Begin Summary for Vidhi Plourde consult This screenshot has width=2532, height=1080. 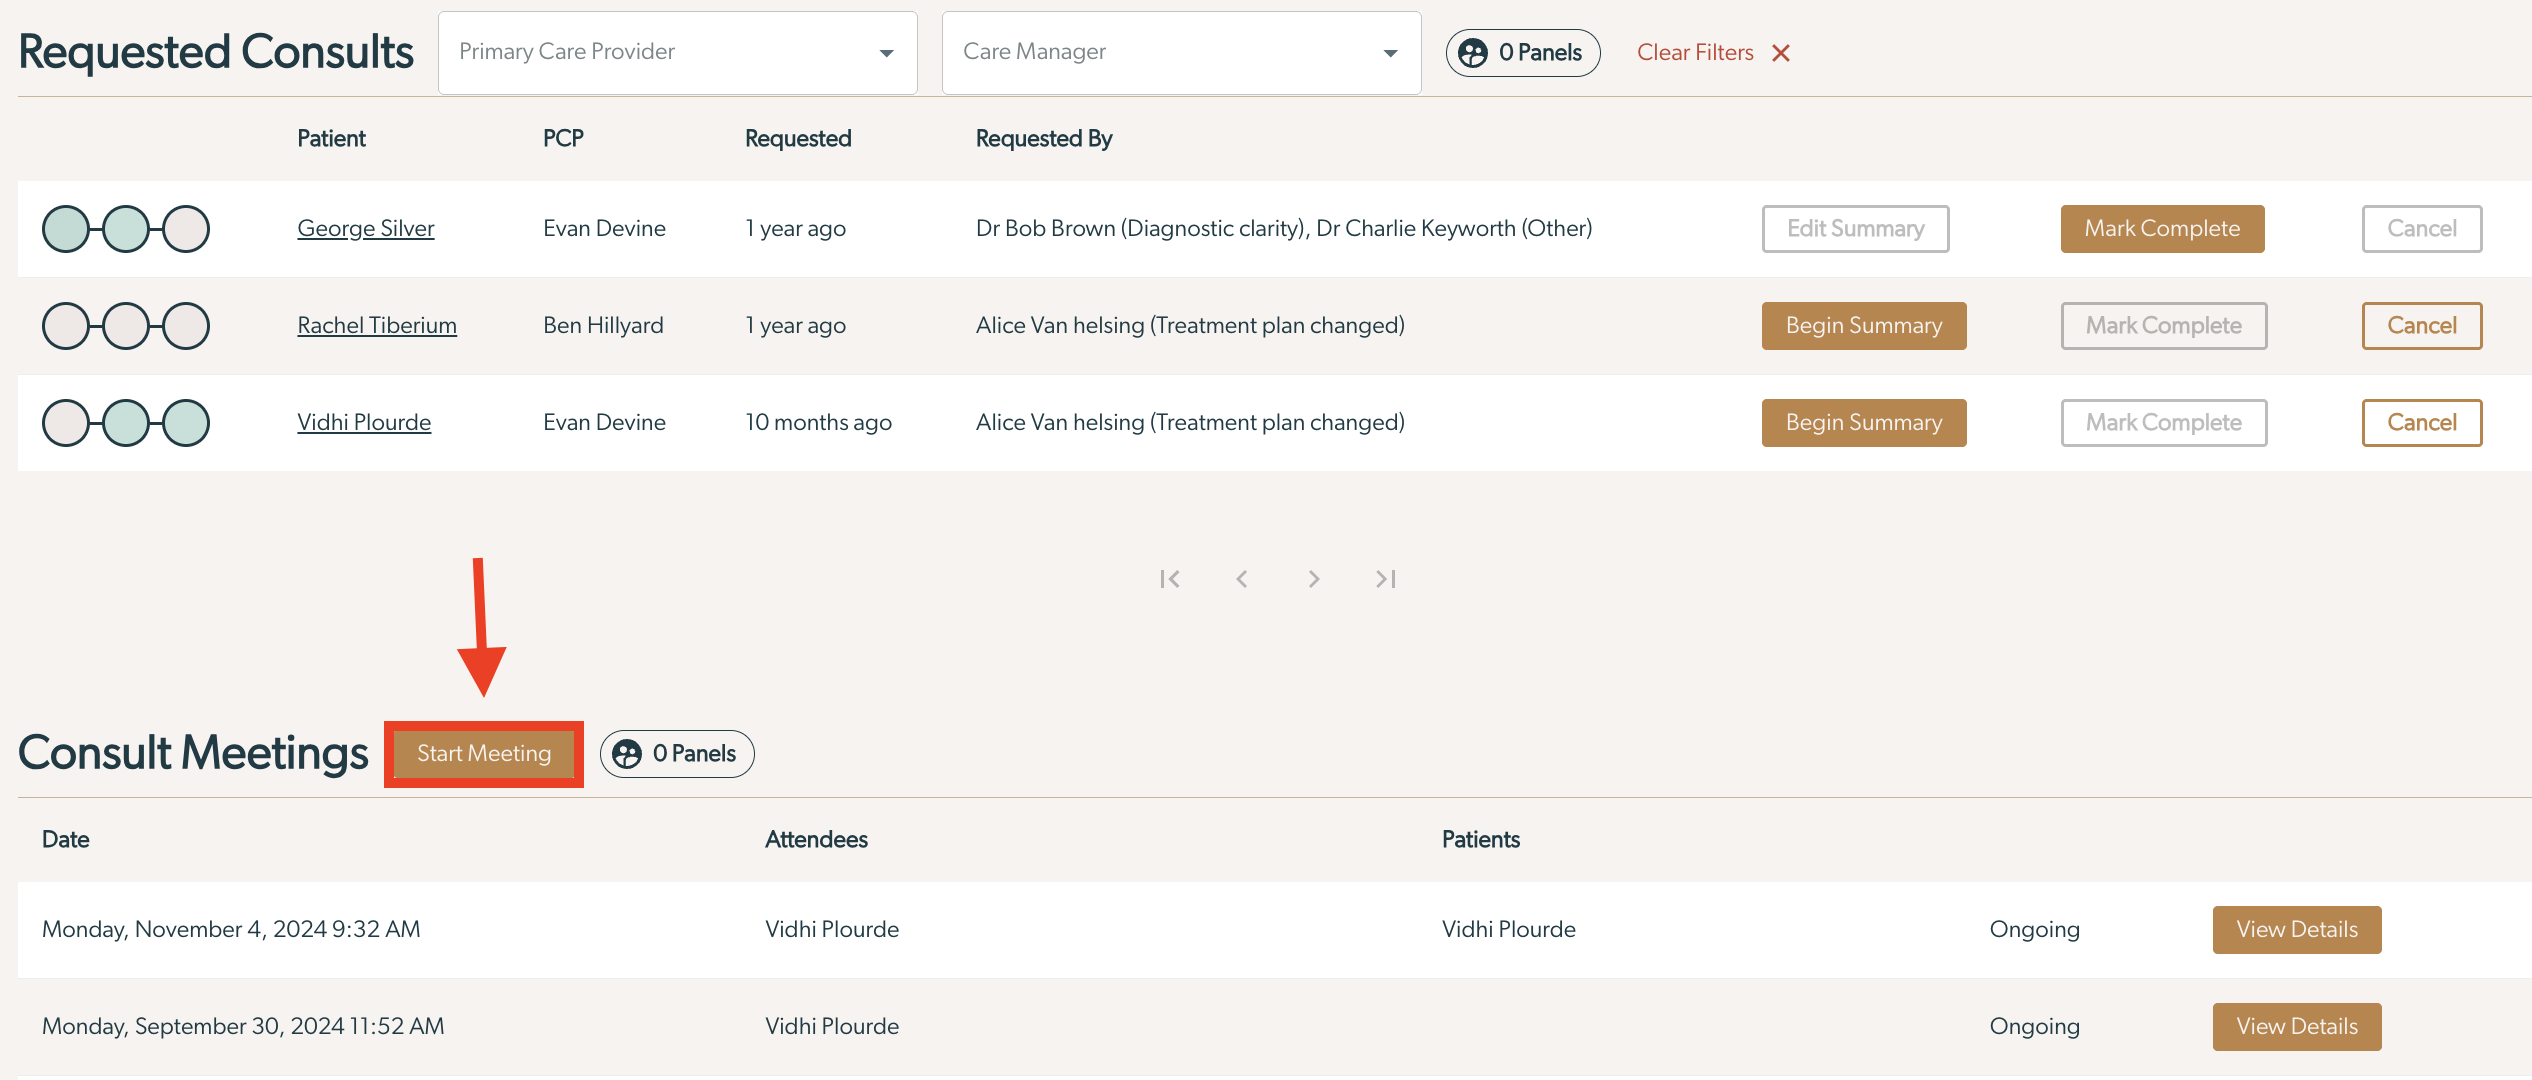click(x=1864, y=423)
